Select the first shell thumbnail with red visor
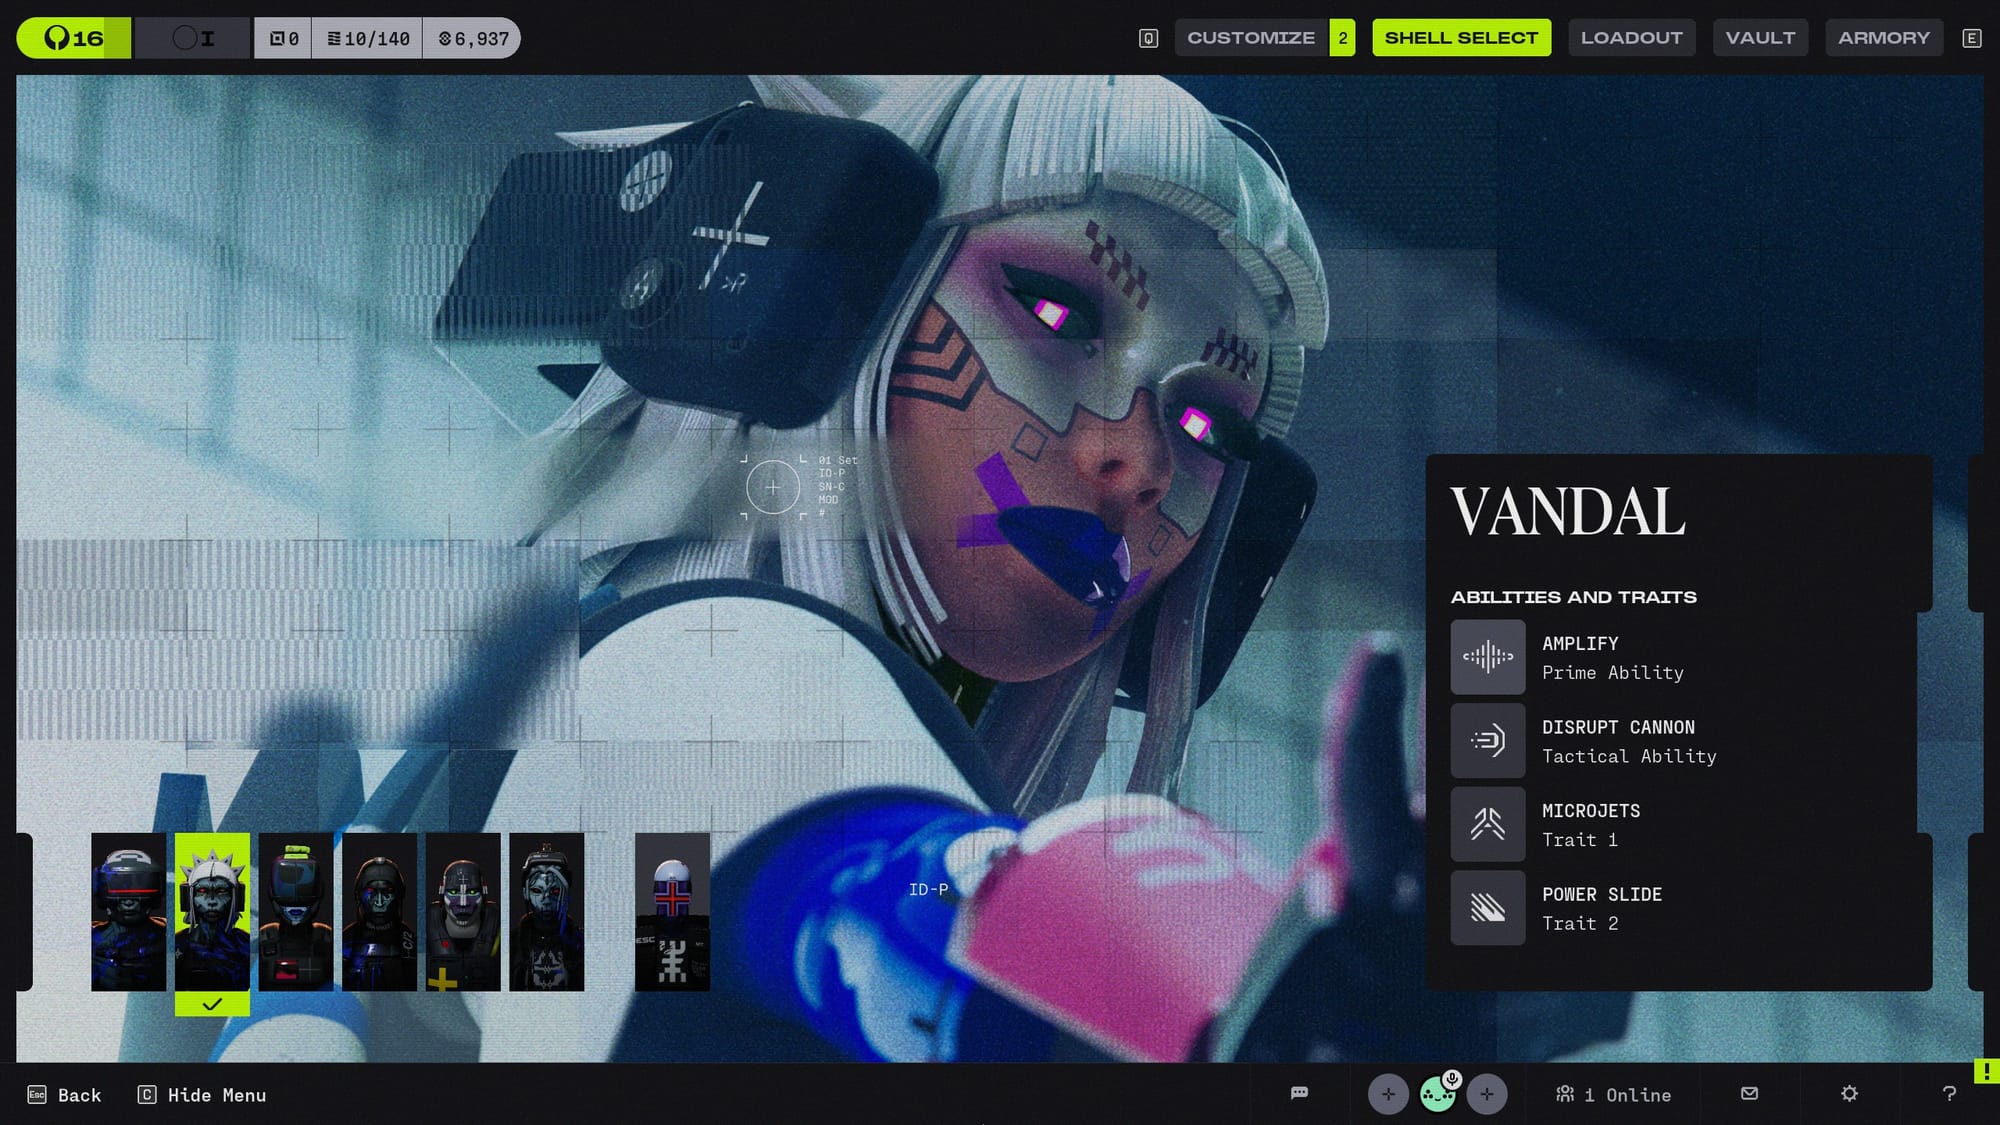The height and width of the screenshot is (1125, 2000). point(129,911)
